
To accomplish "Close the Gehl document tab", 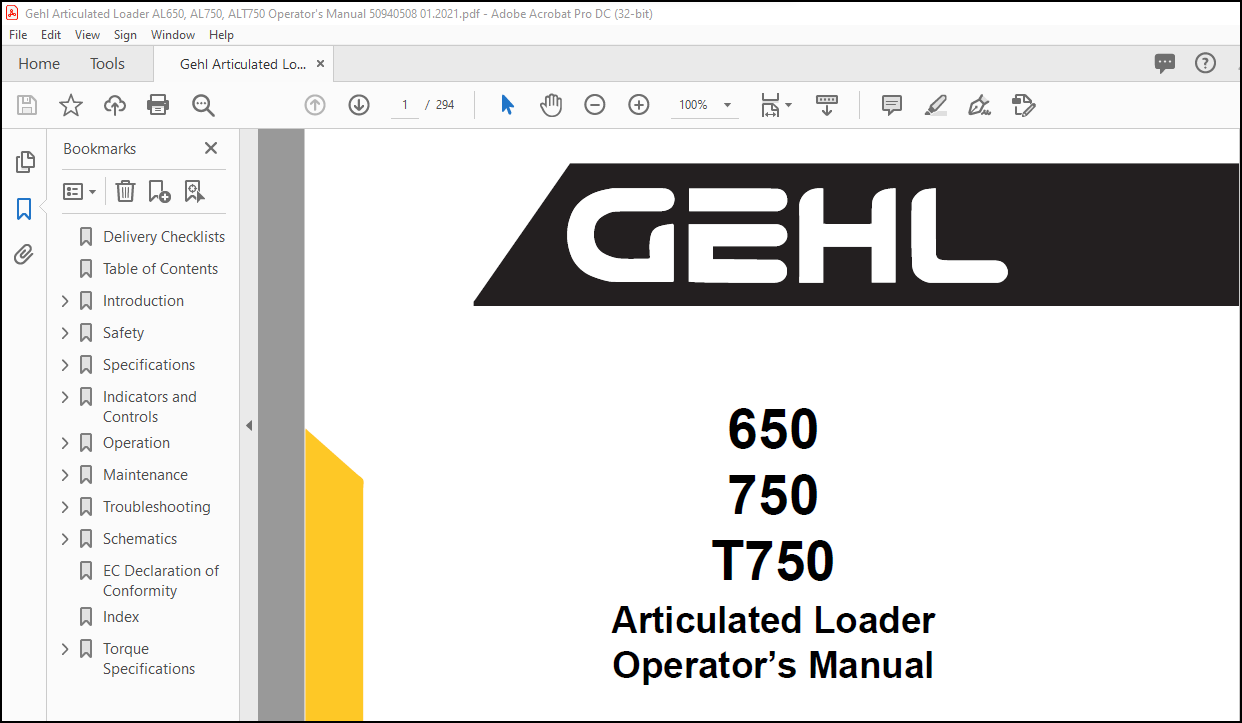I will pos(320,64).
